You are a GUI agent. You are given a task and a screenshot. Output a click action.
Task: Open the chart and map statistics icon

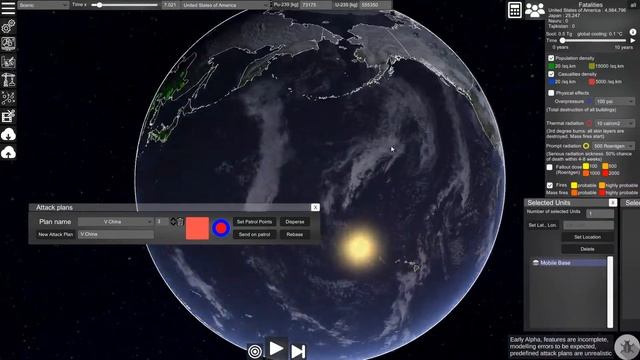coord(8,62)
